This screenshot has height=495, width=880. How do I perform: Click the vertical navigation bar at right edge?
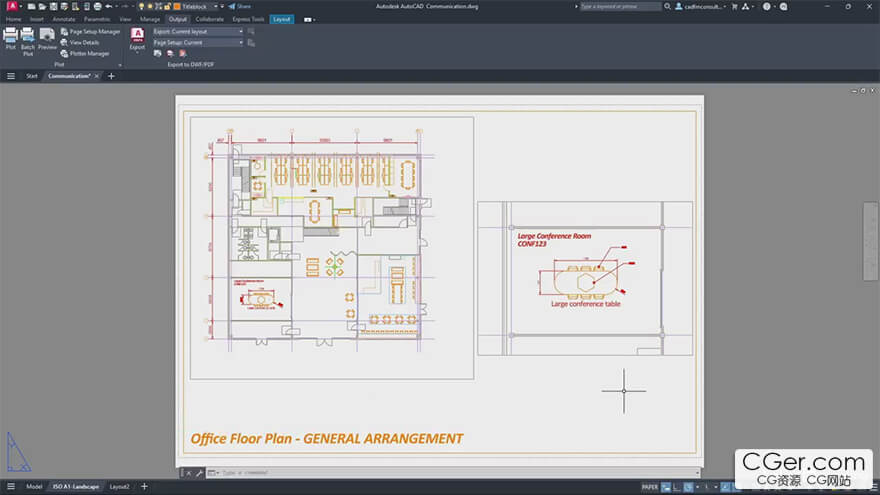(870, 241)
